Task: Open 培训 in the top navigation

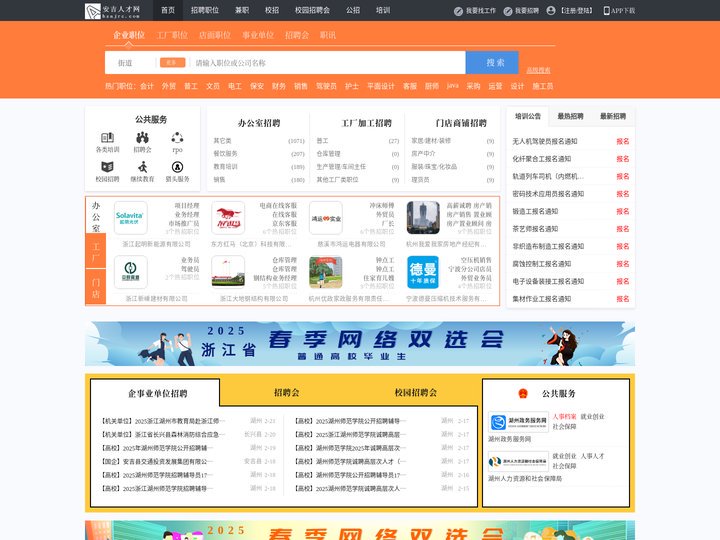Action: [x=382, y=10]
